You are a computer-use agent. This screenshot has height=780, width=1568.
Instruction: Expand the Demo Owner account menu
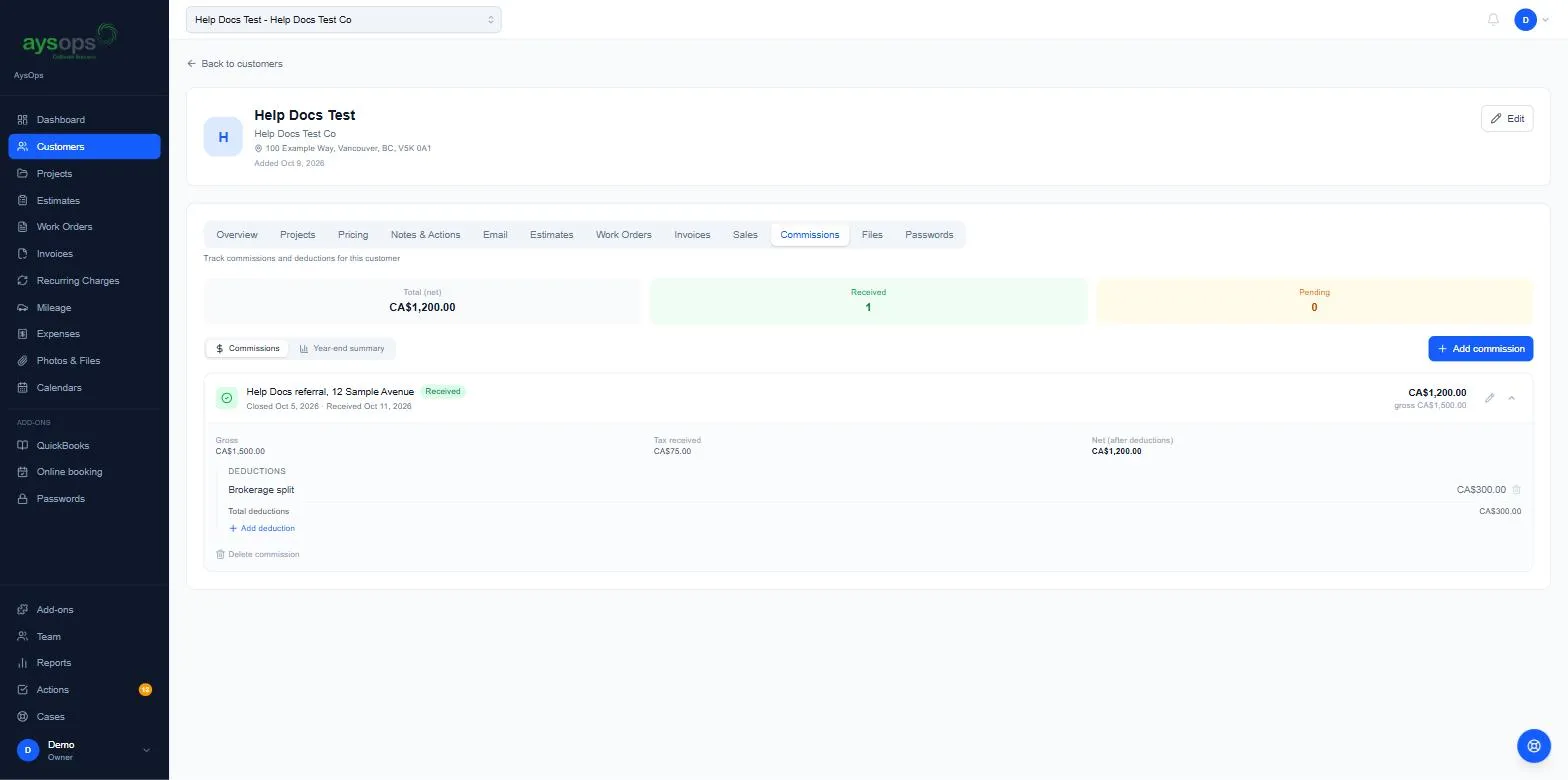click(84, 750)
